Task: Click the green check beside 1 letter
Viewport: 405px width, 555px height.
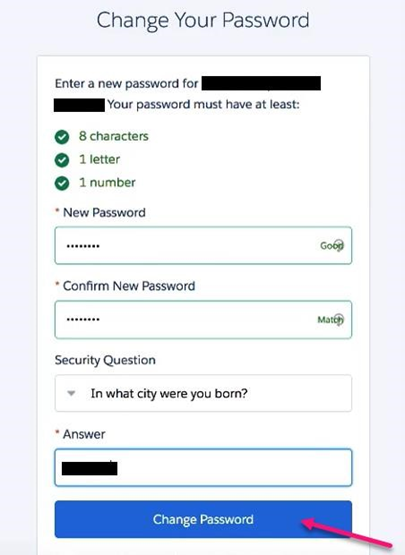Action: pos(62,160)
